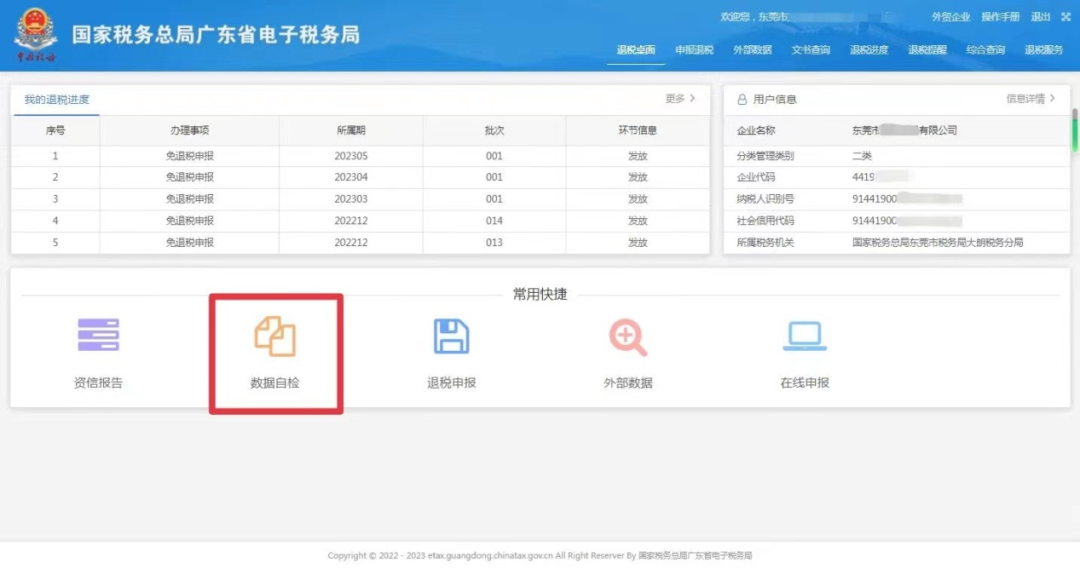This screenshot has width=1080, height=569.
Task: Click the period cell 202304
Action: point(351,177)
